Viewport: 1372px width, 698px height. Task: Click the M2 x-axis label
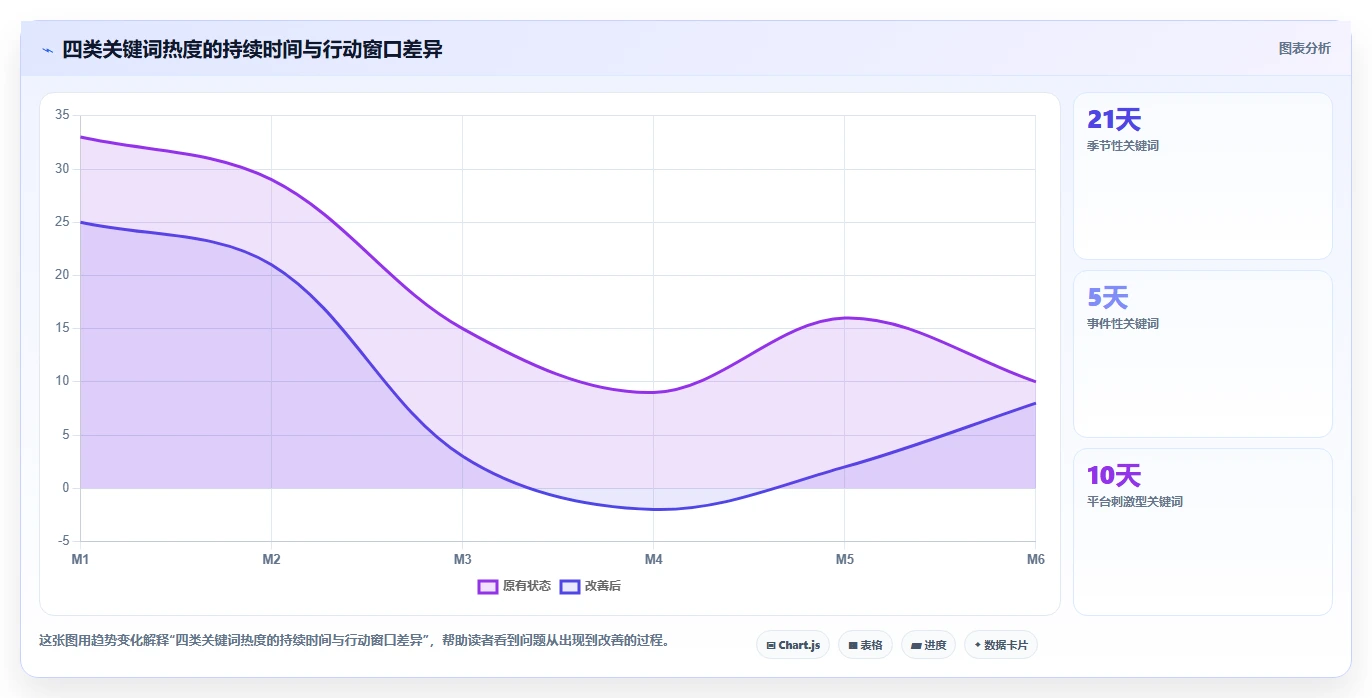pyautogui.click(x=271, y=559)
